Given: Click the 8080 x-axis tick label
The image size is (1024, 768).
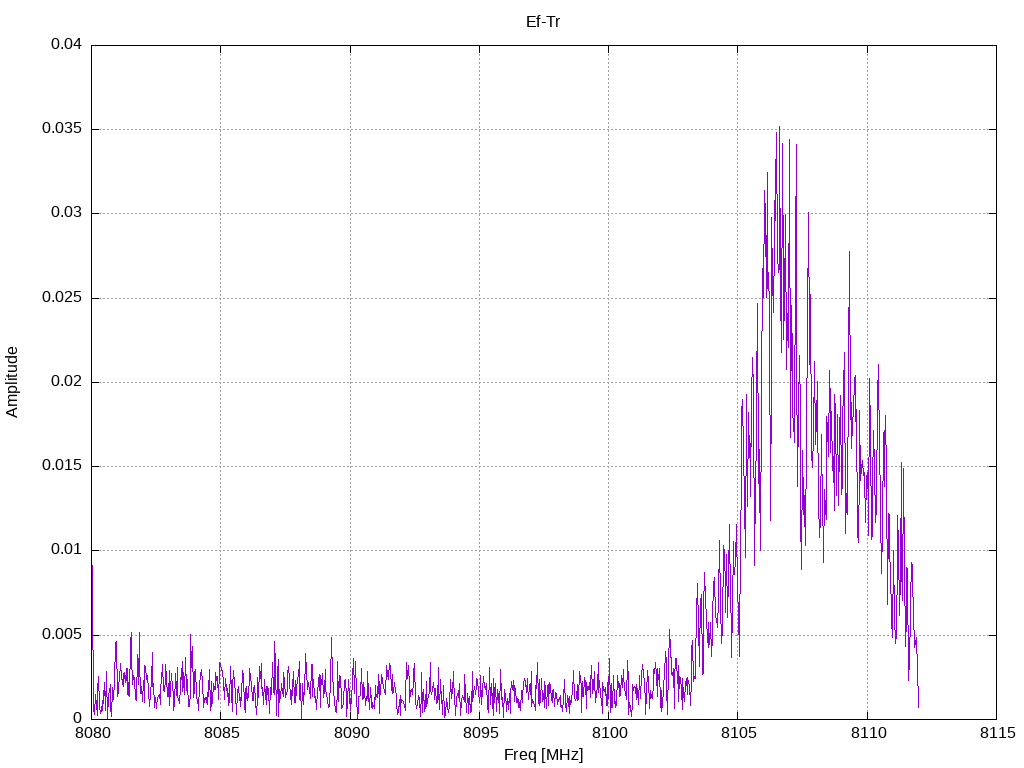Looking at the screenshot, I should (93, 733).
